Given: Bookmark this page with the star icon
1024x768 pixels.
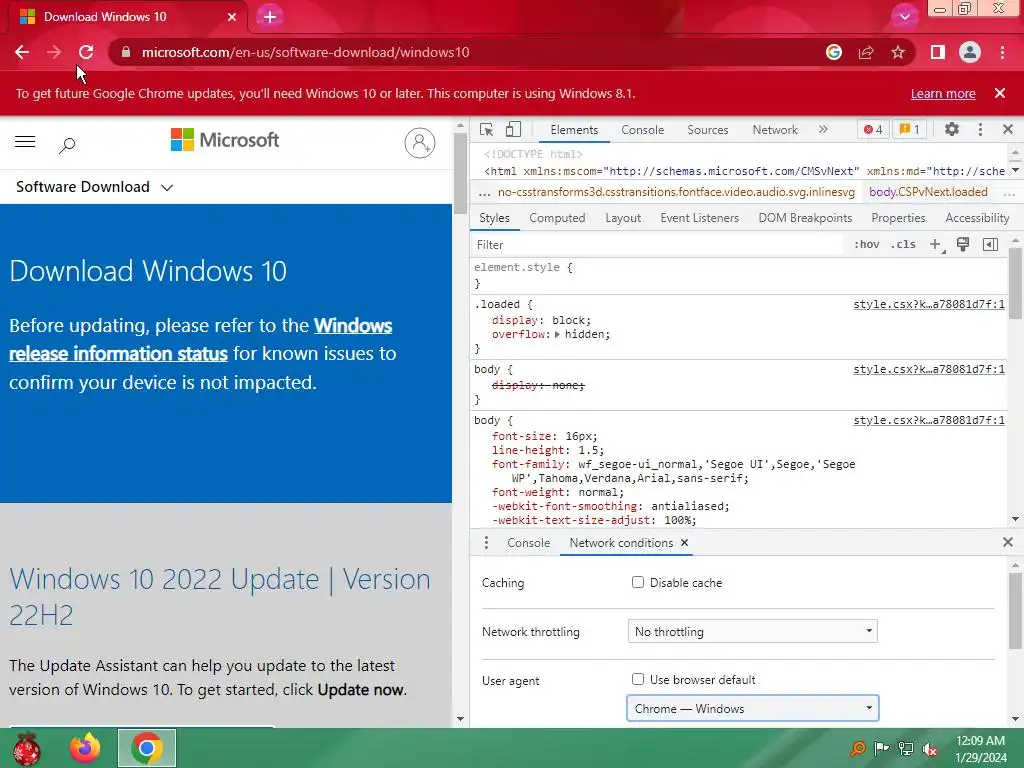Looking at the screenshot, I should (x=898, y=52).
